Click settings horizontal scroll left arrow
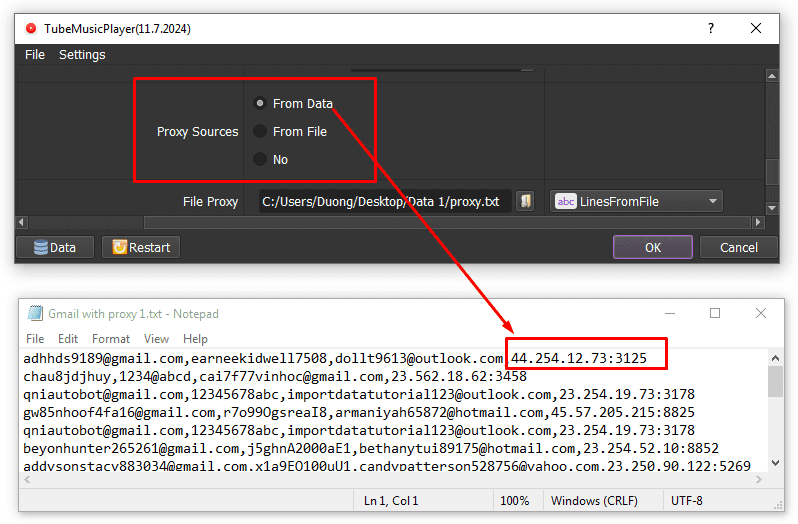Screen dimensions: 798x524 (21, 222)
